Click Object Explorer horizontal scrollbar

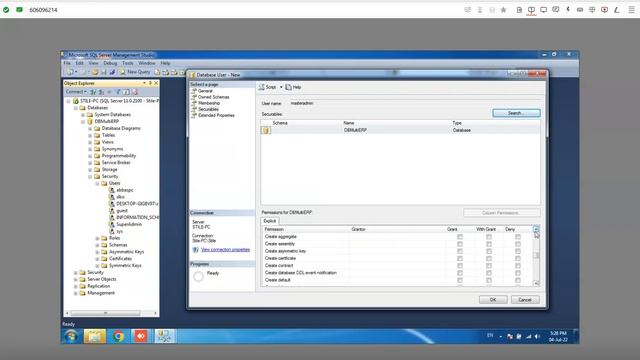105,313
